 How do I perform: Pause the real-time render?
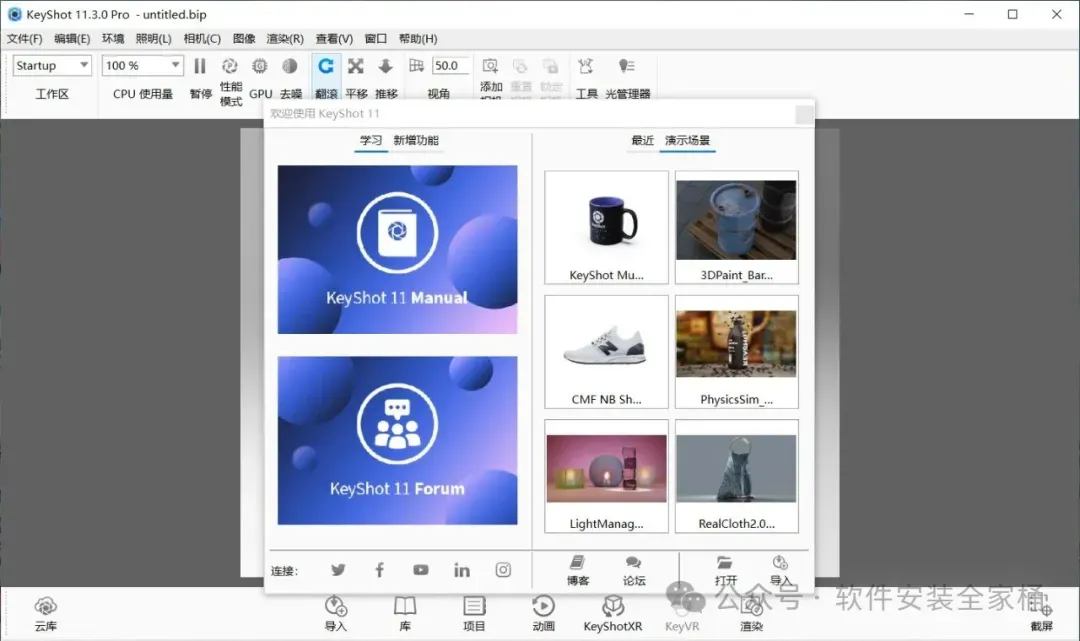coord(200,66)
